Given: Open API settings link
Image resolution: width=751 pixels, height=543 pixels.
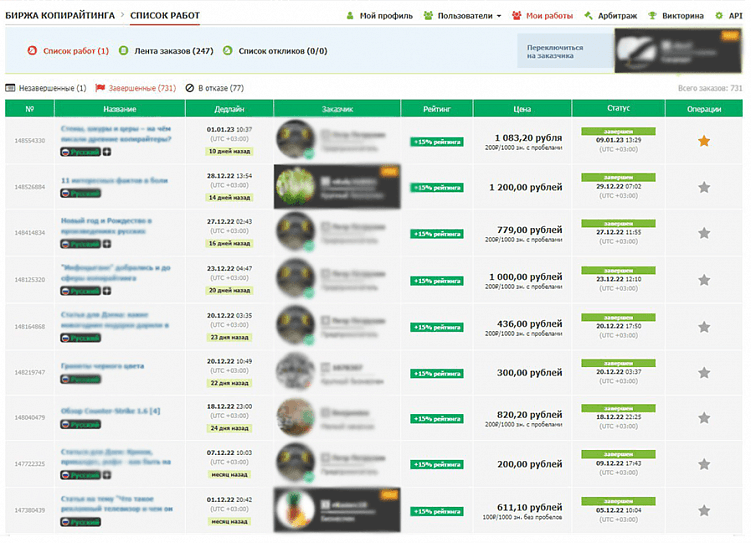Looking at the screenshot, I should pos(728,16).
